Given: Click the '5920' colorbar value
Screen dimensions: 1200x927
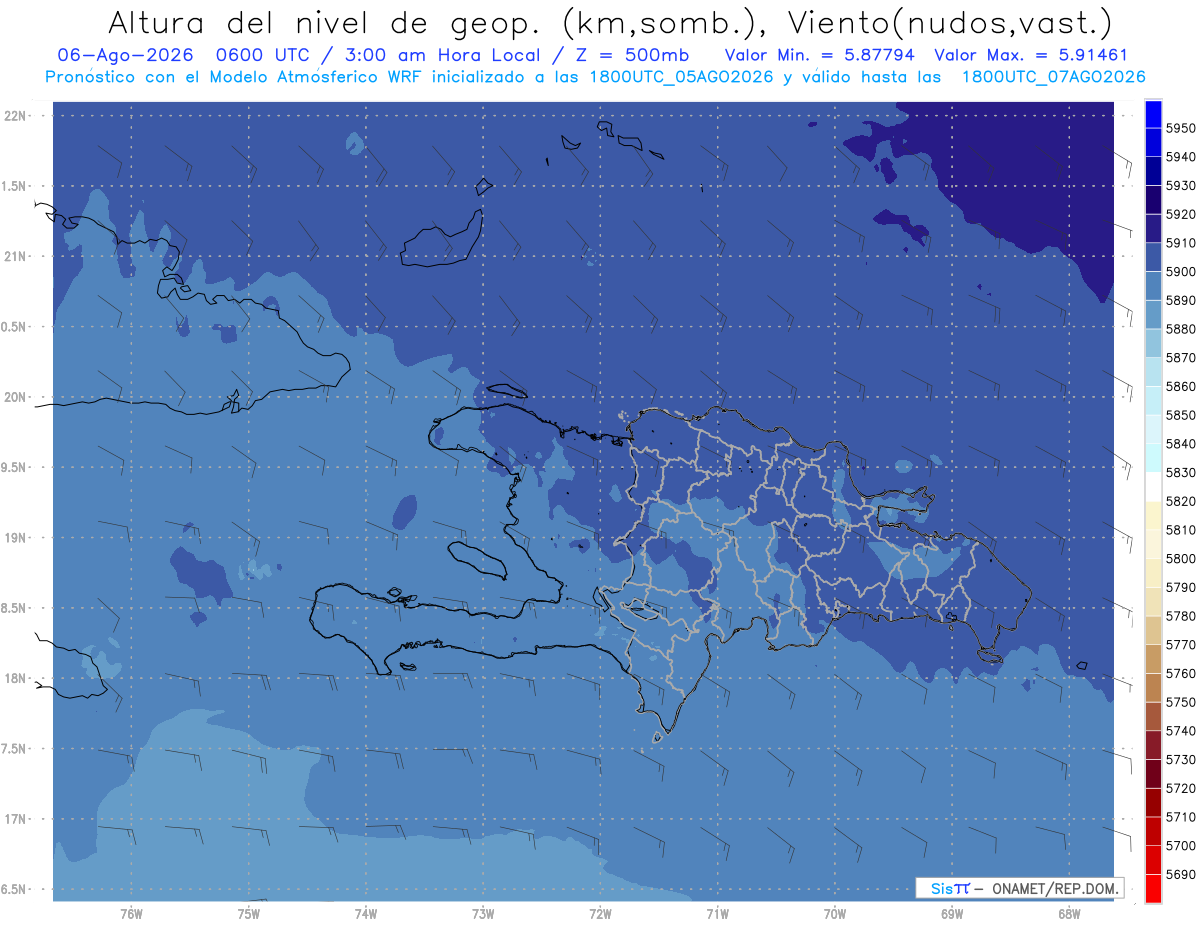Looking at the screenshot, I should [x=1180, y=214].
